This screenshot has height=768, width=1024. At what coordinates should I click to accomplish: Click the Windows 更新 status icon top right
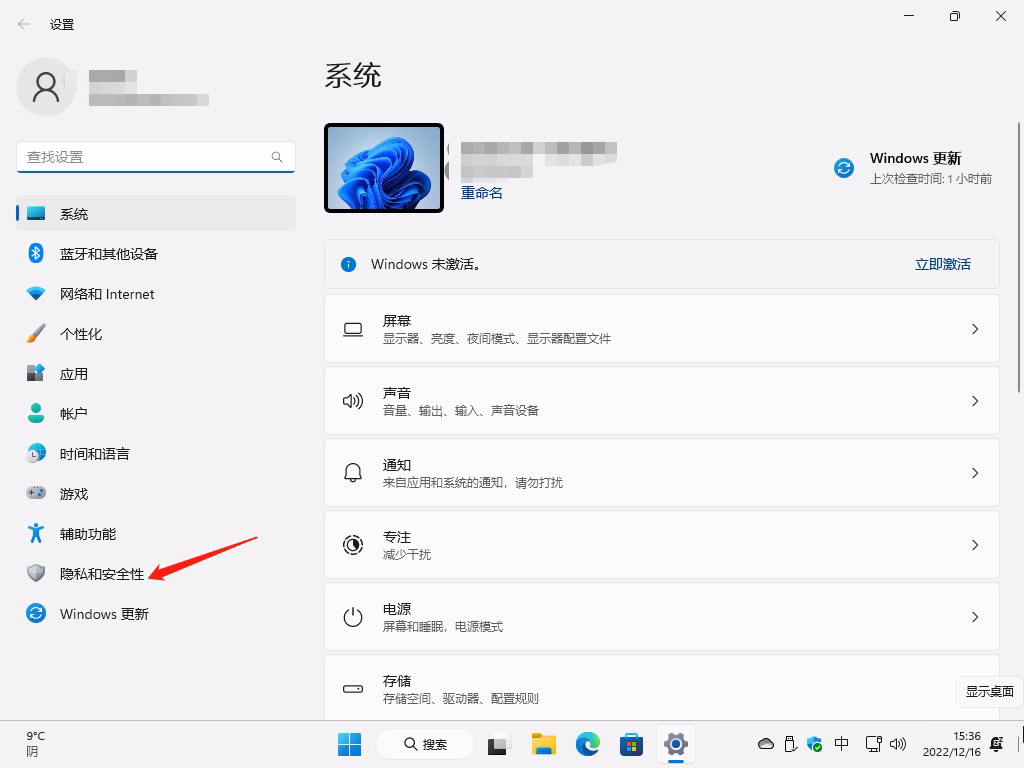pos(843,168)
